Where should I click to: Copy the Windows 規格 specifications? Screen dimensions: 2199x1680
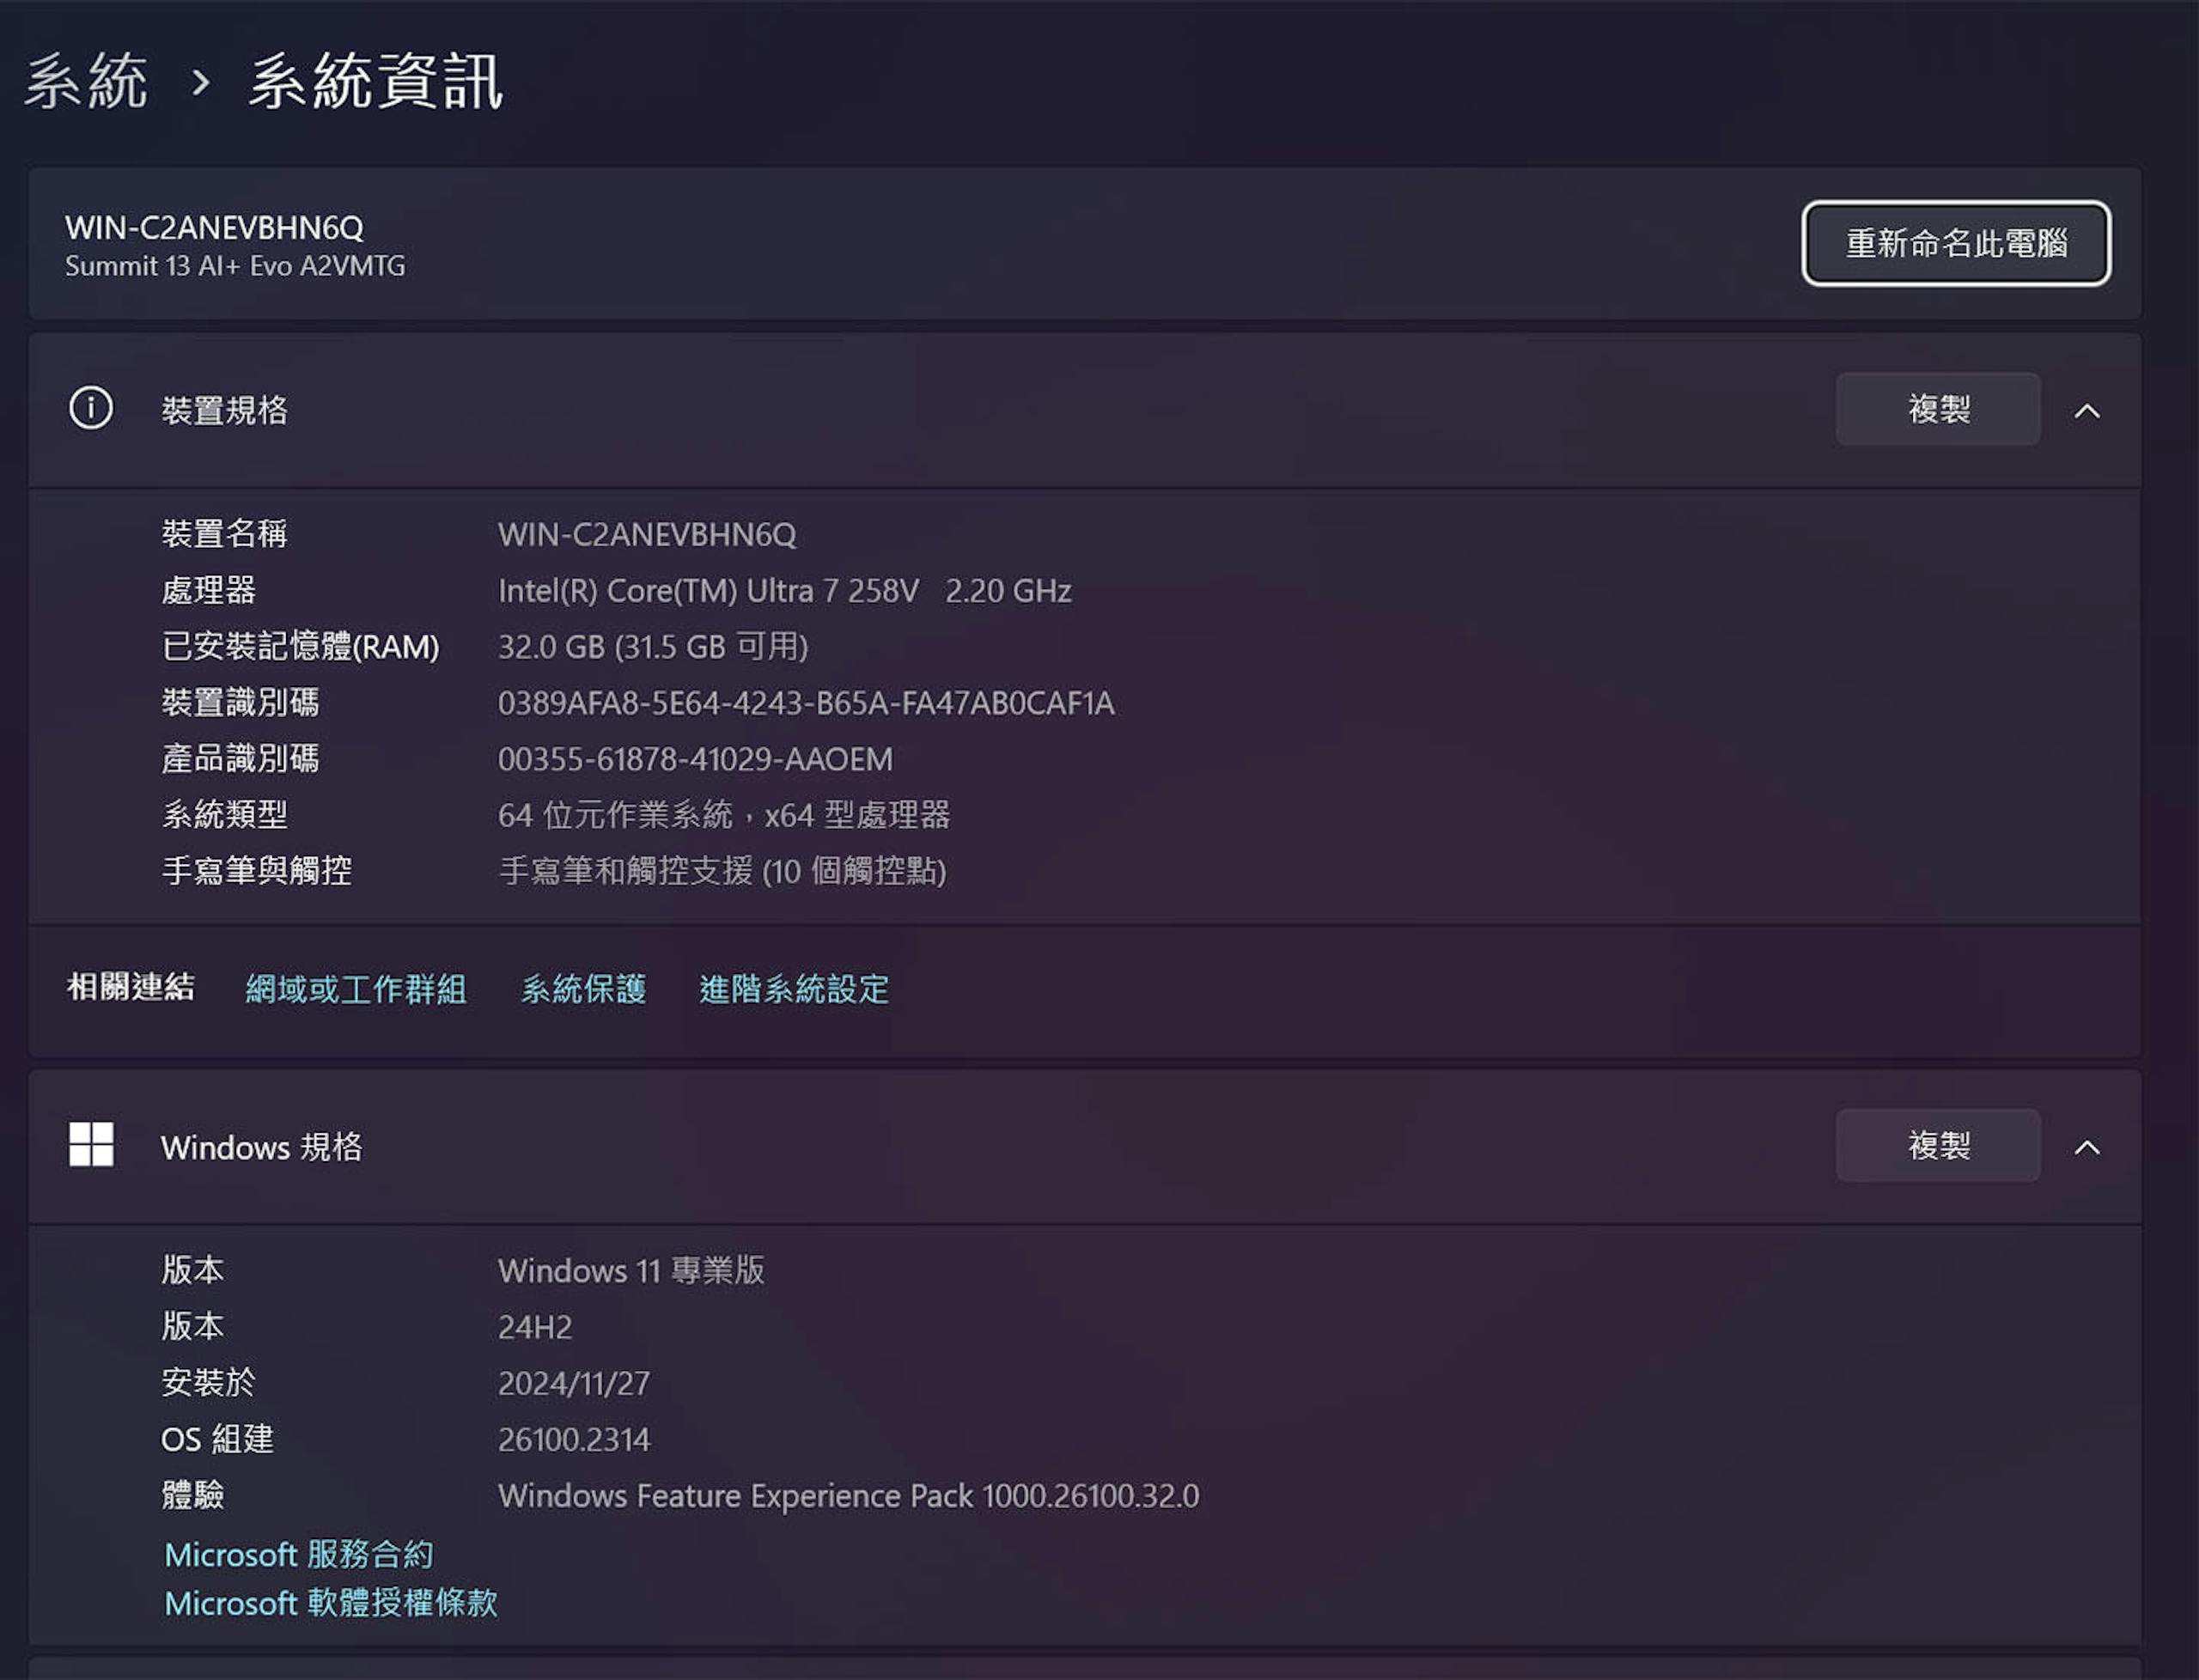coord(1937,1145)
